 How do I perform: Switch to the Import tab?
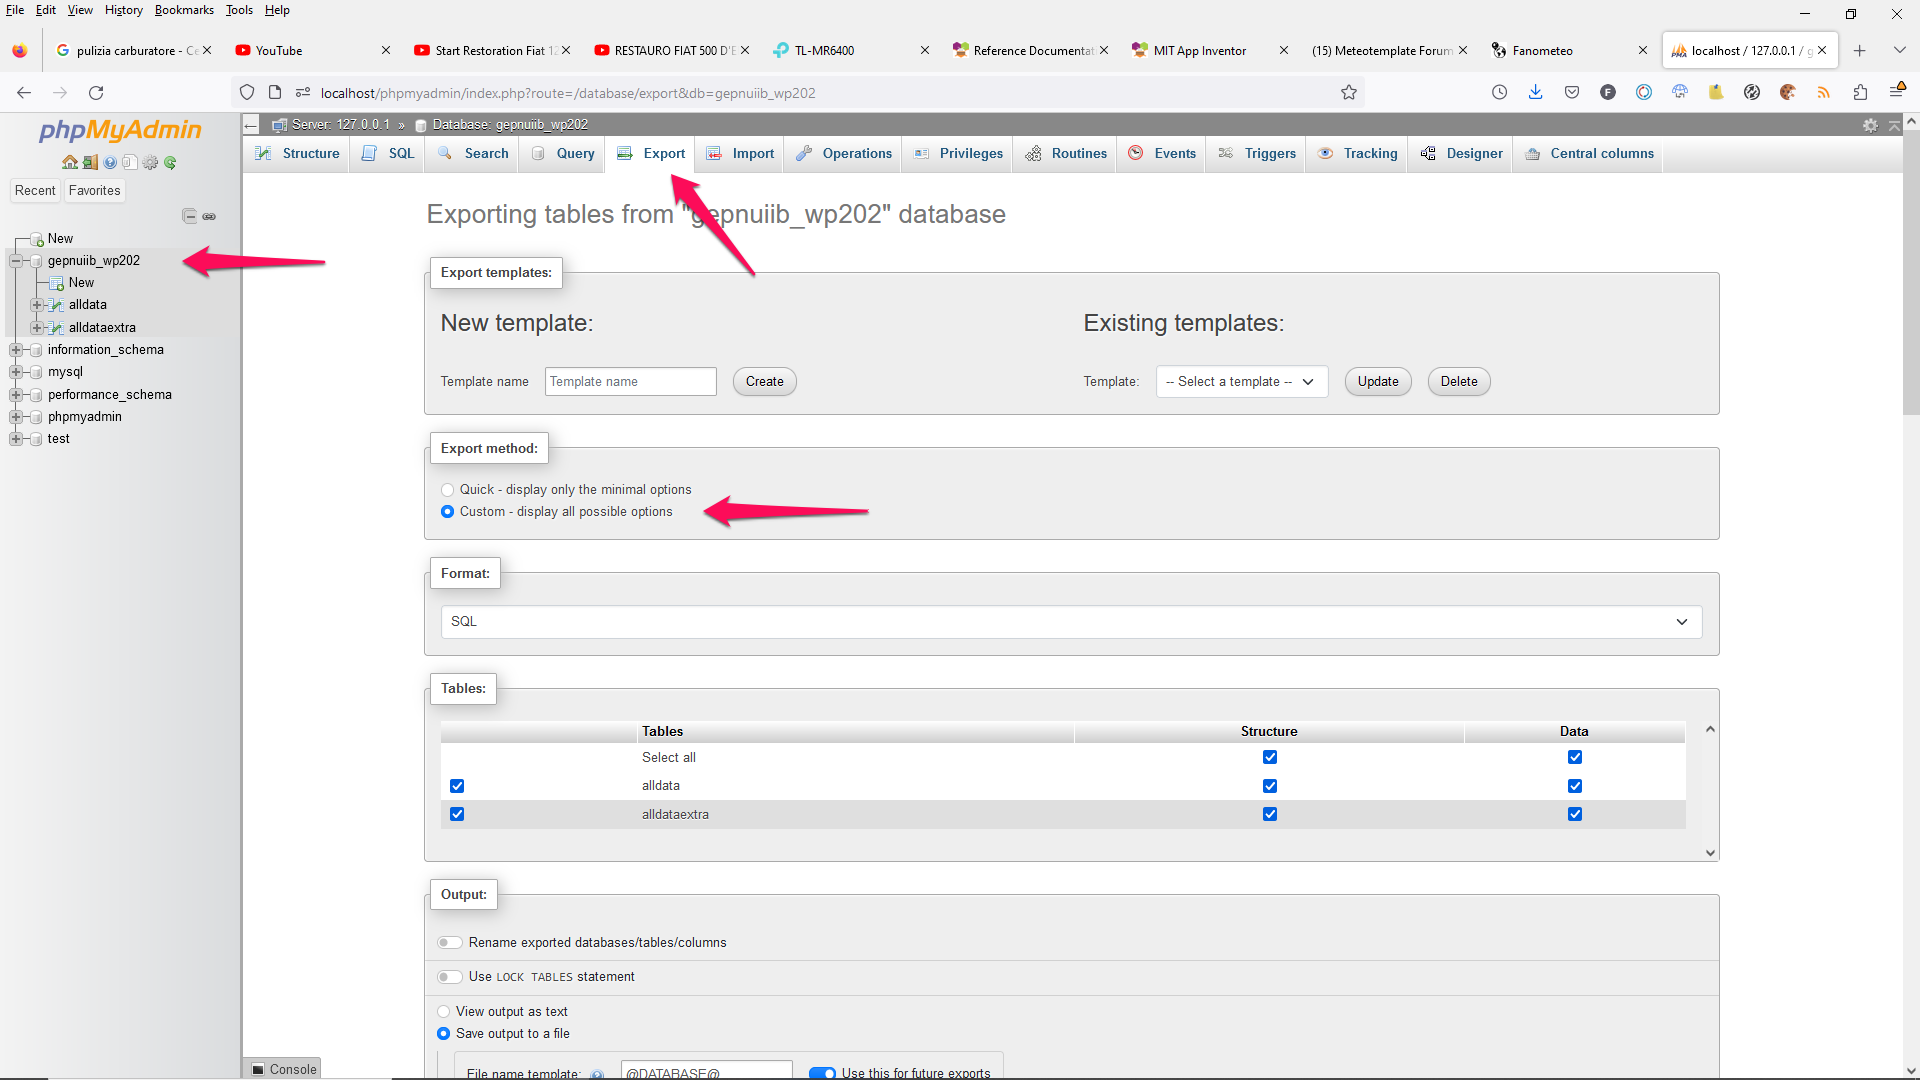pyautogui.click(x=741, y=154)
